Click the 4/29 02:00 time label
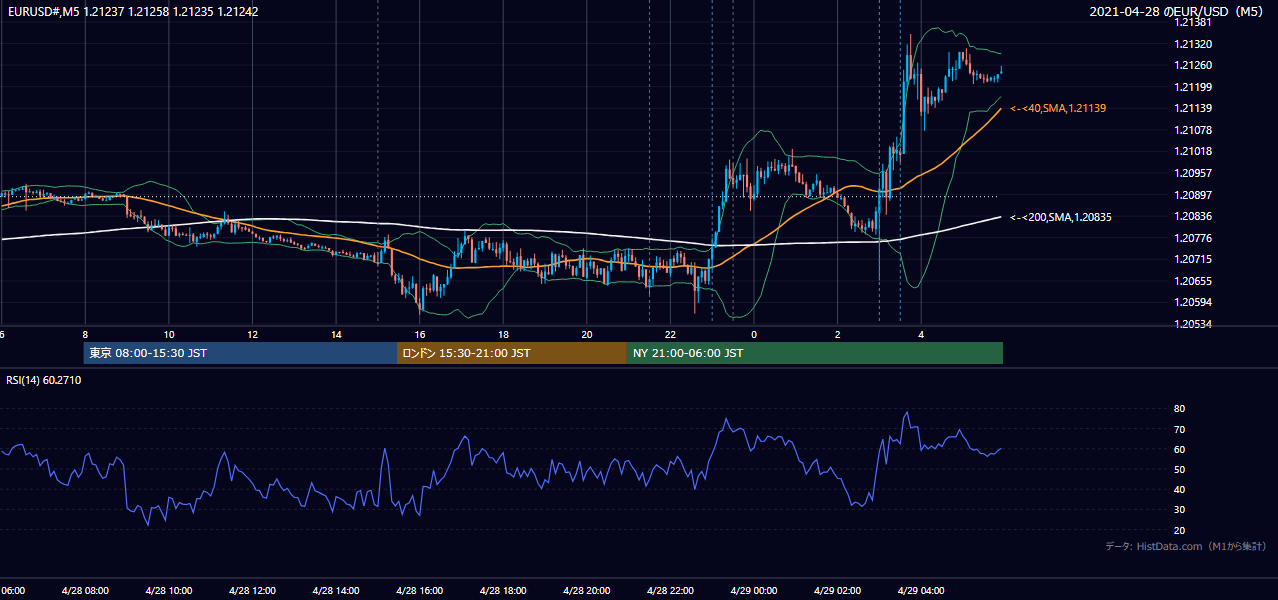 [837, 591]
